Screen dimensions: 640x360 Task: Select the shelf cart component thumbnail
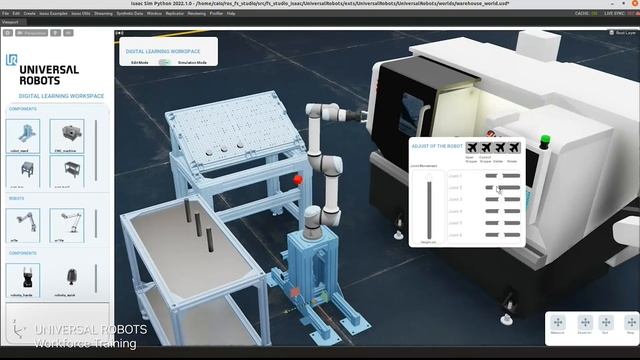[67, 171]
